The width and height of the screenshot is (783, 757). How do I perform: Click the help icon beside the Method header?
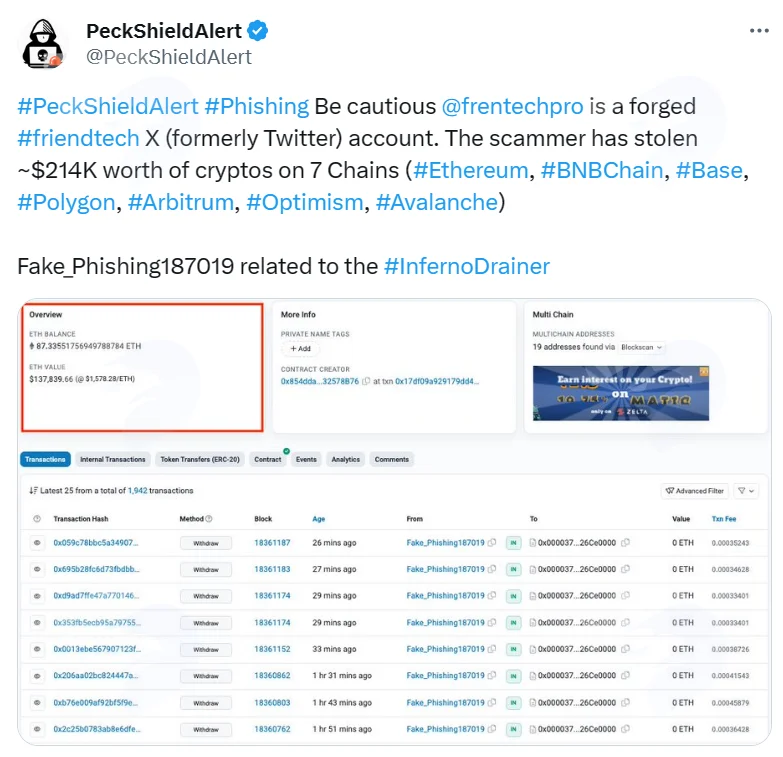[209, 519]
